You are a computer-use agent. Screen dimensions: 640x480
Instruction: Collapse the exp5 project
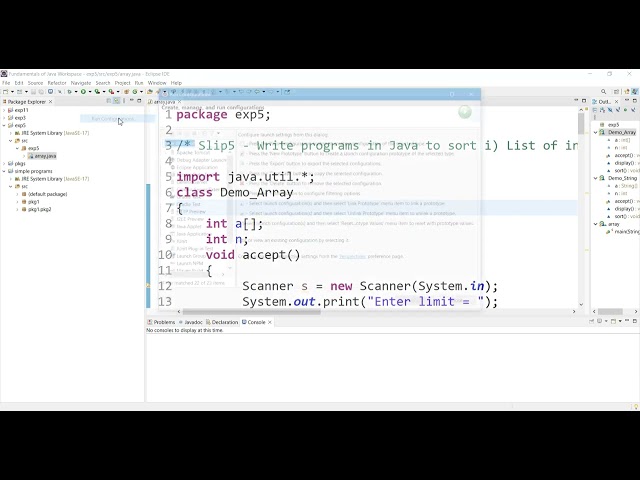[x=4, y=125]
